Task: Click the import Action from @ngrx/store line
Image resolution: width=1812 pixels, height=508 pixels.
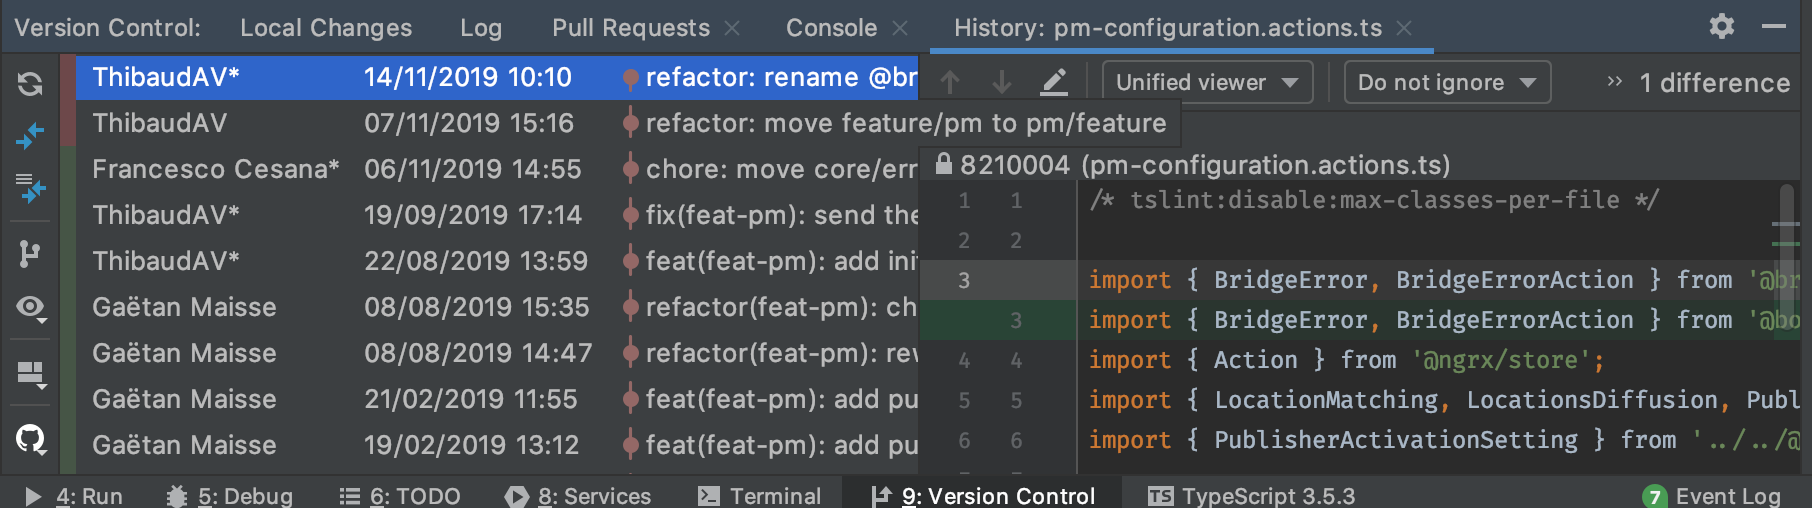Action: (1347, 360)
